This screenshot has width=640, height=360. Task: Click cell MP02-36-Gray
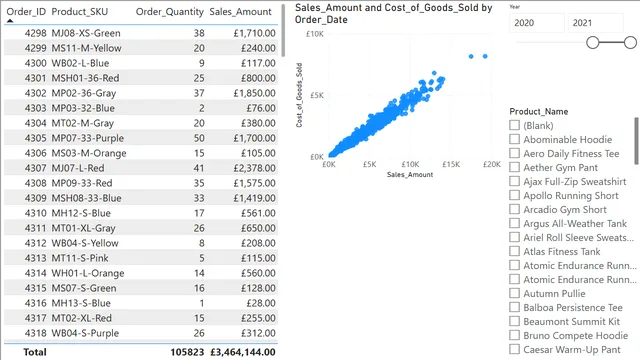pyautogui.click(x=84, y=93)
